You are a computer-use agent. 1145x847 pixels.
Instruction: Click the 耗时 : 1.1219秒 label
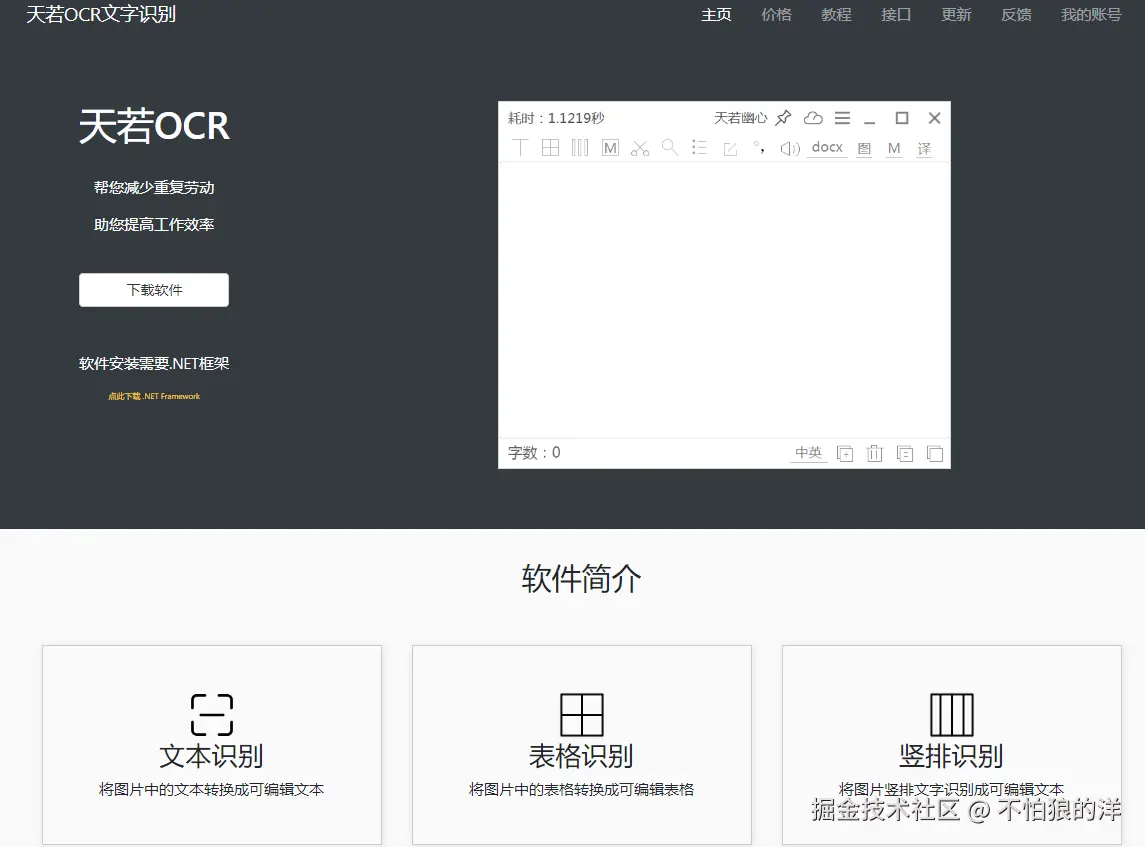click(x=556, y=118)
